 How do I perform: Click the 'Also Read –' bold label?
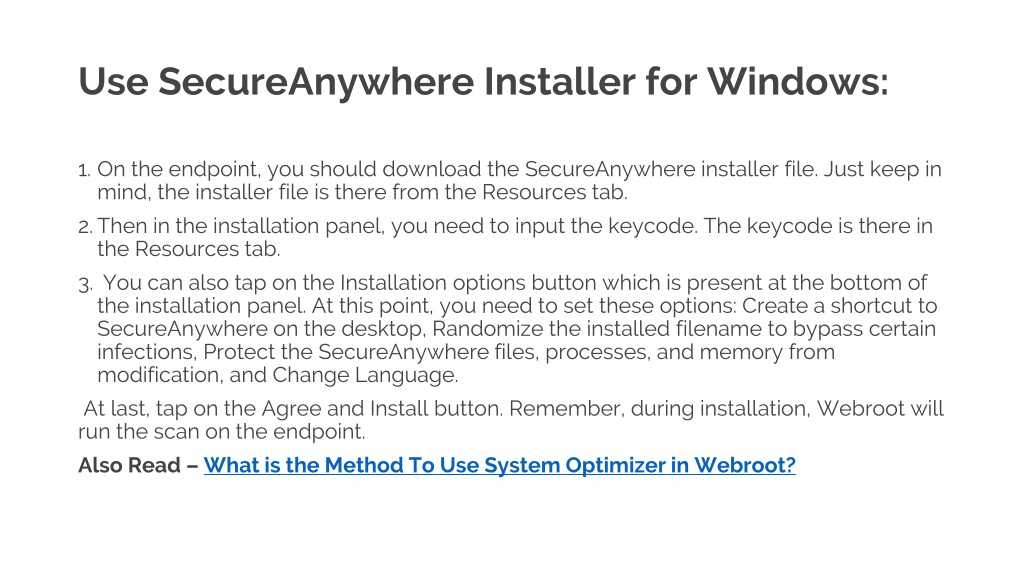pyautogui.click(x=138, y=465)
